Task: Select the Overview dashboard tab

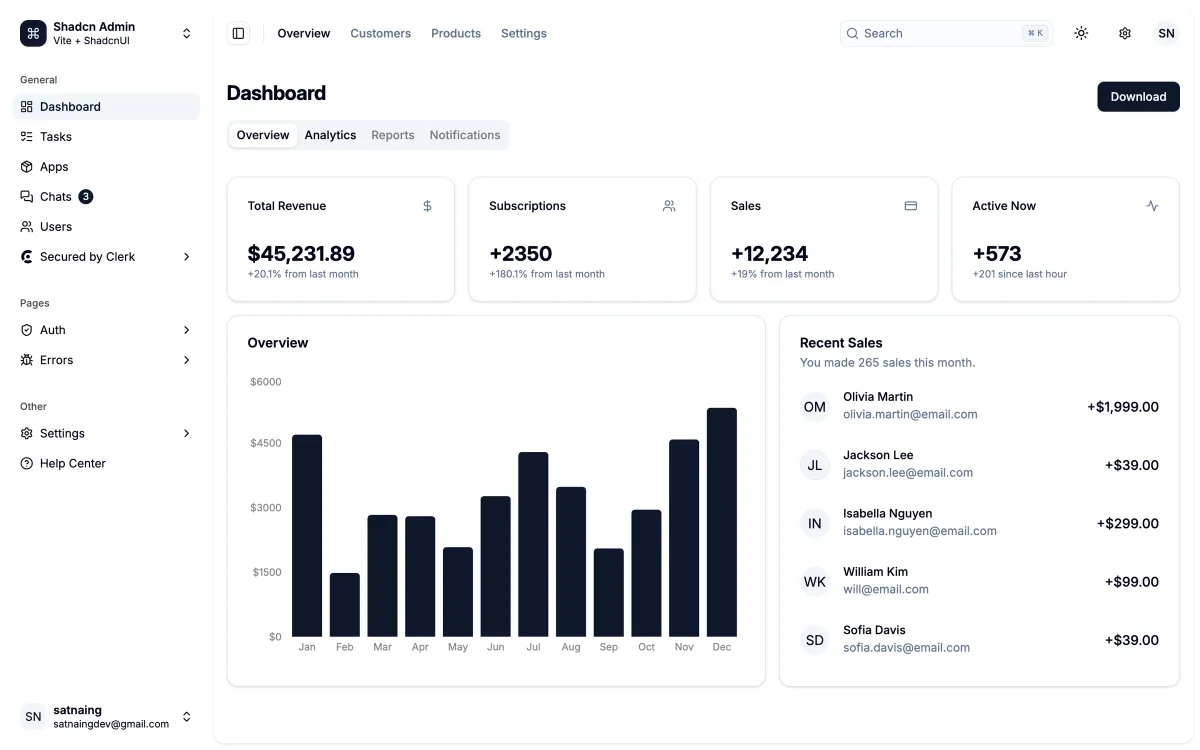Action: click(263, 135)
